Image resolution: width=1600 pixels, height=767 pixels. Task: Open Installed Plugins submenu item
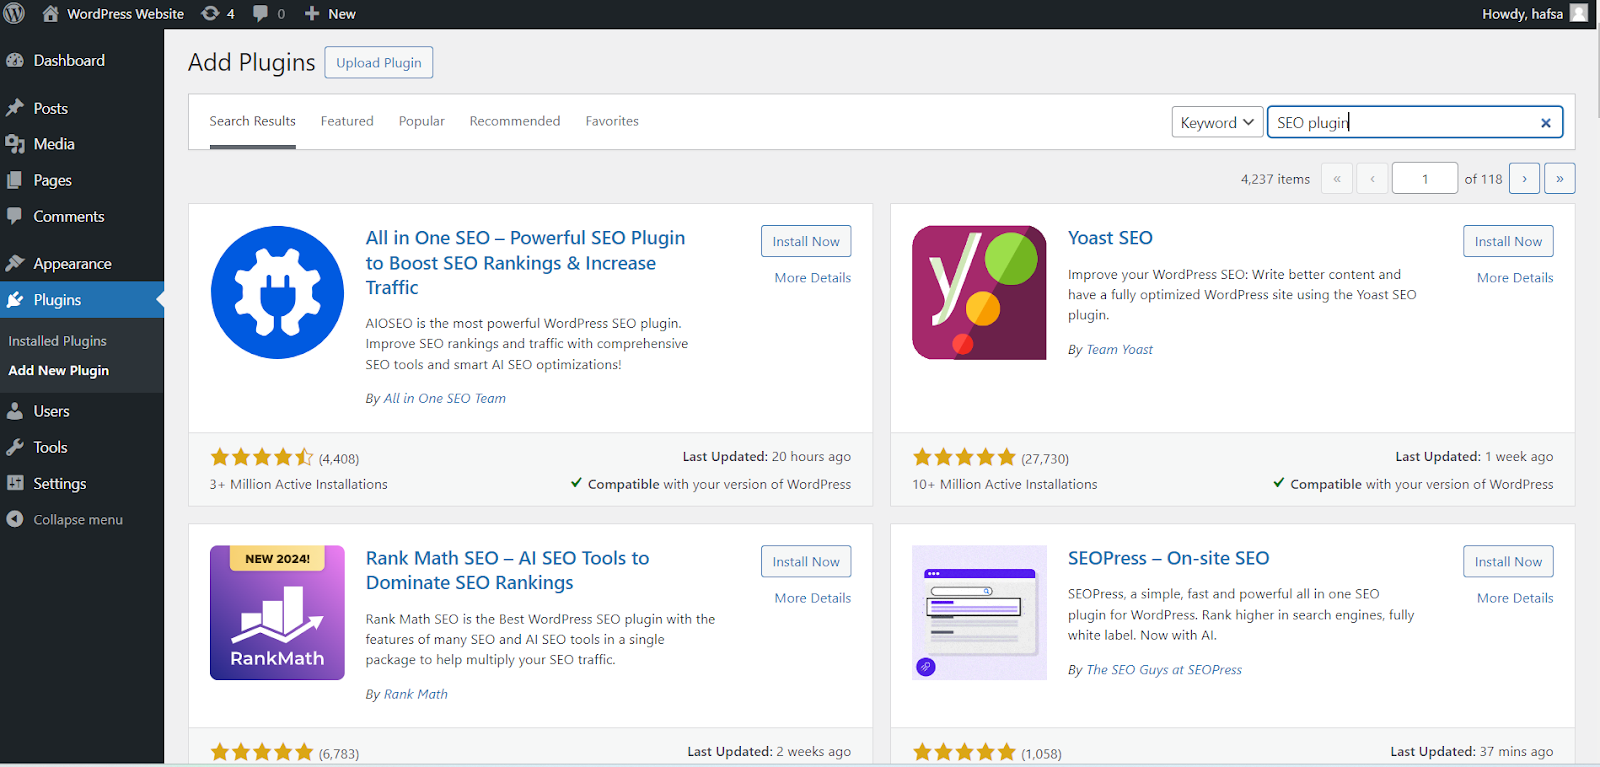click(58, 341)
